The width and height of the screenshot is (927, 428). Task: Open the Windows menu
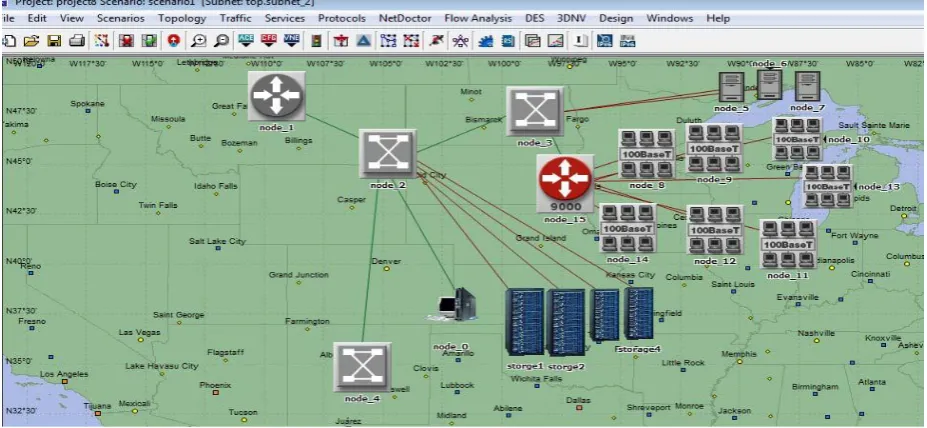coord(669,18)
